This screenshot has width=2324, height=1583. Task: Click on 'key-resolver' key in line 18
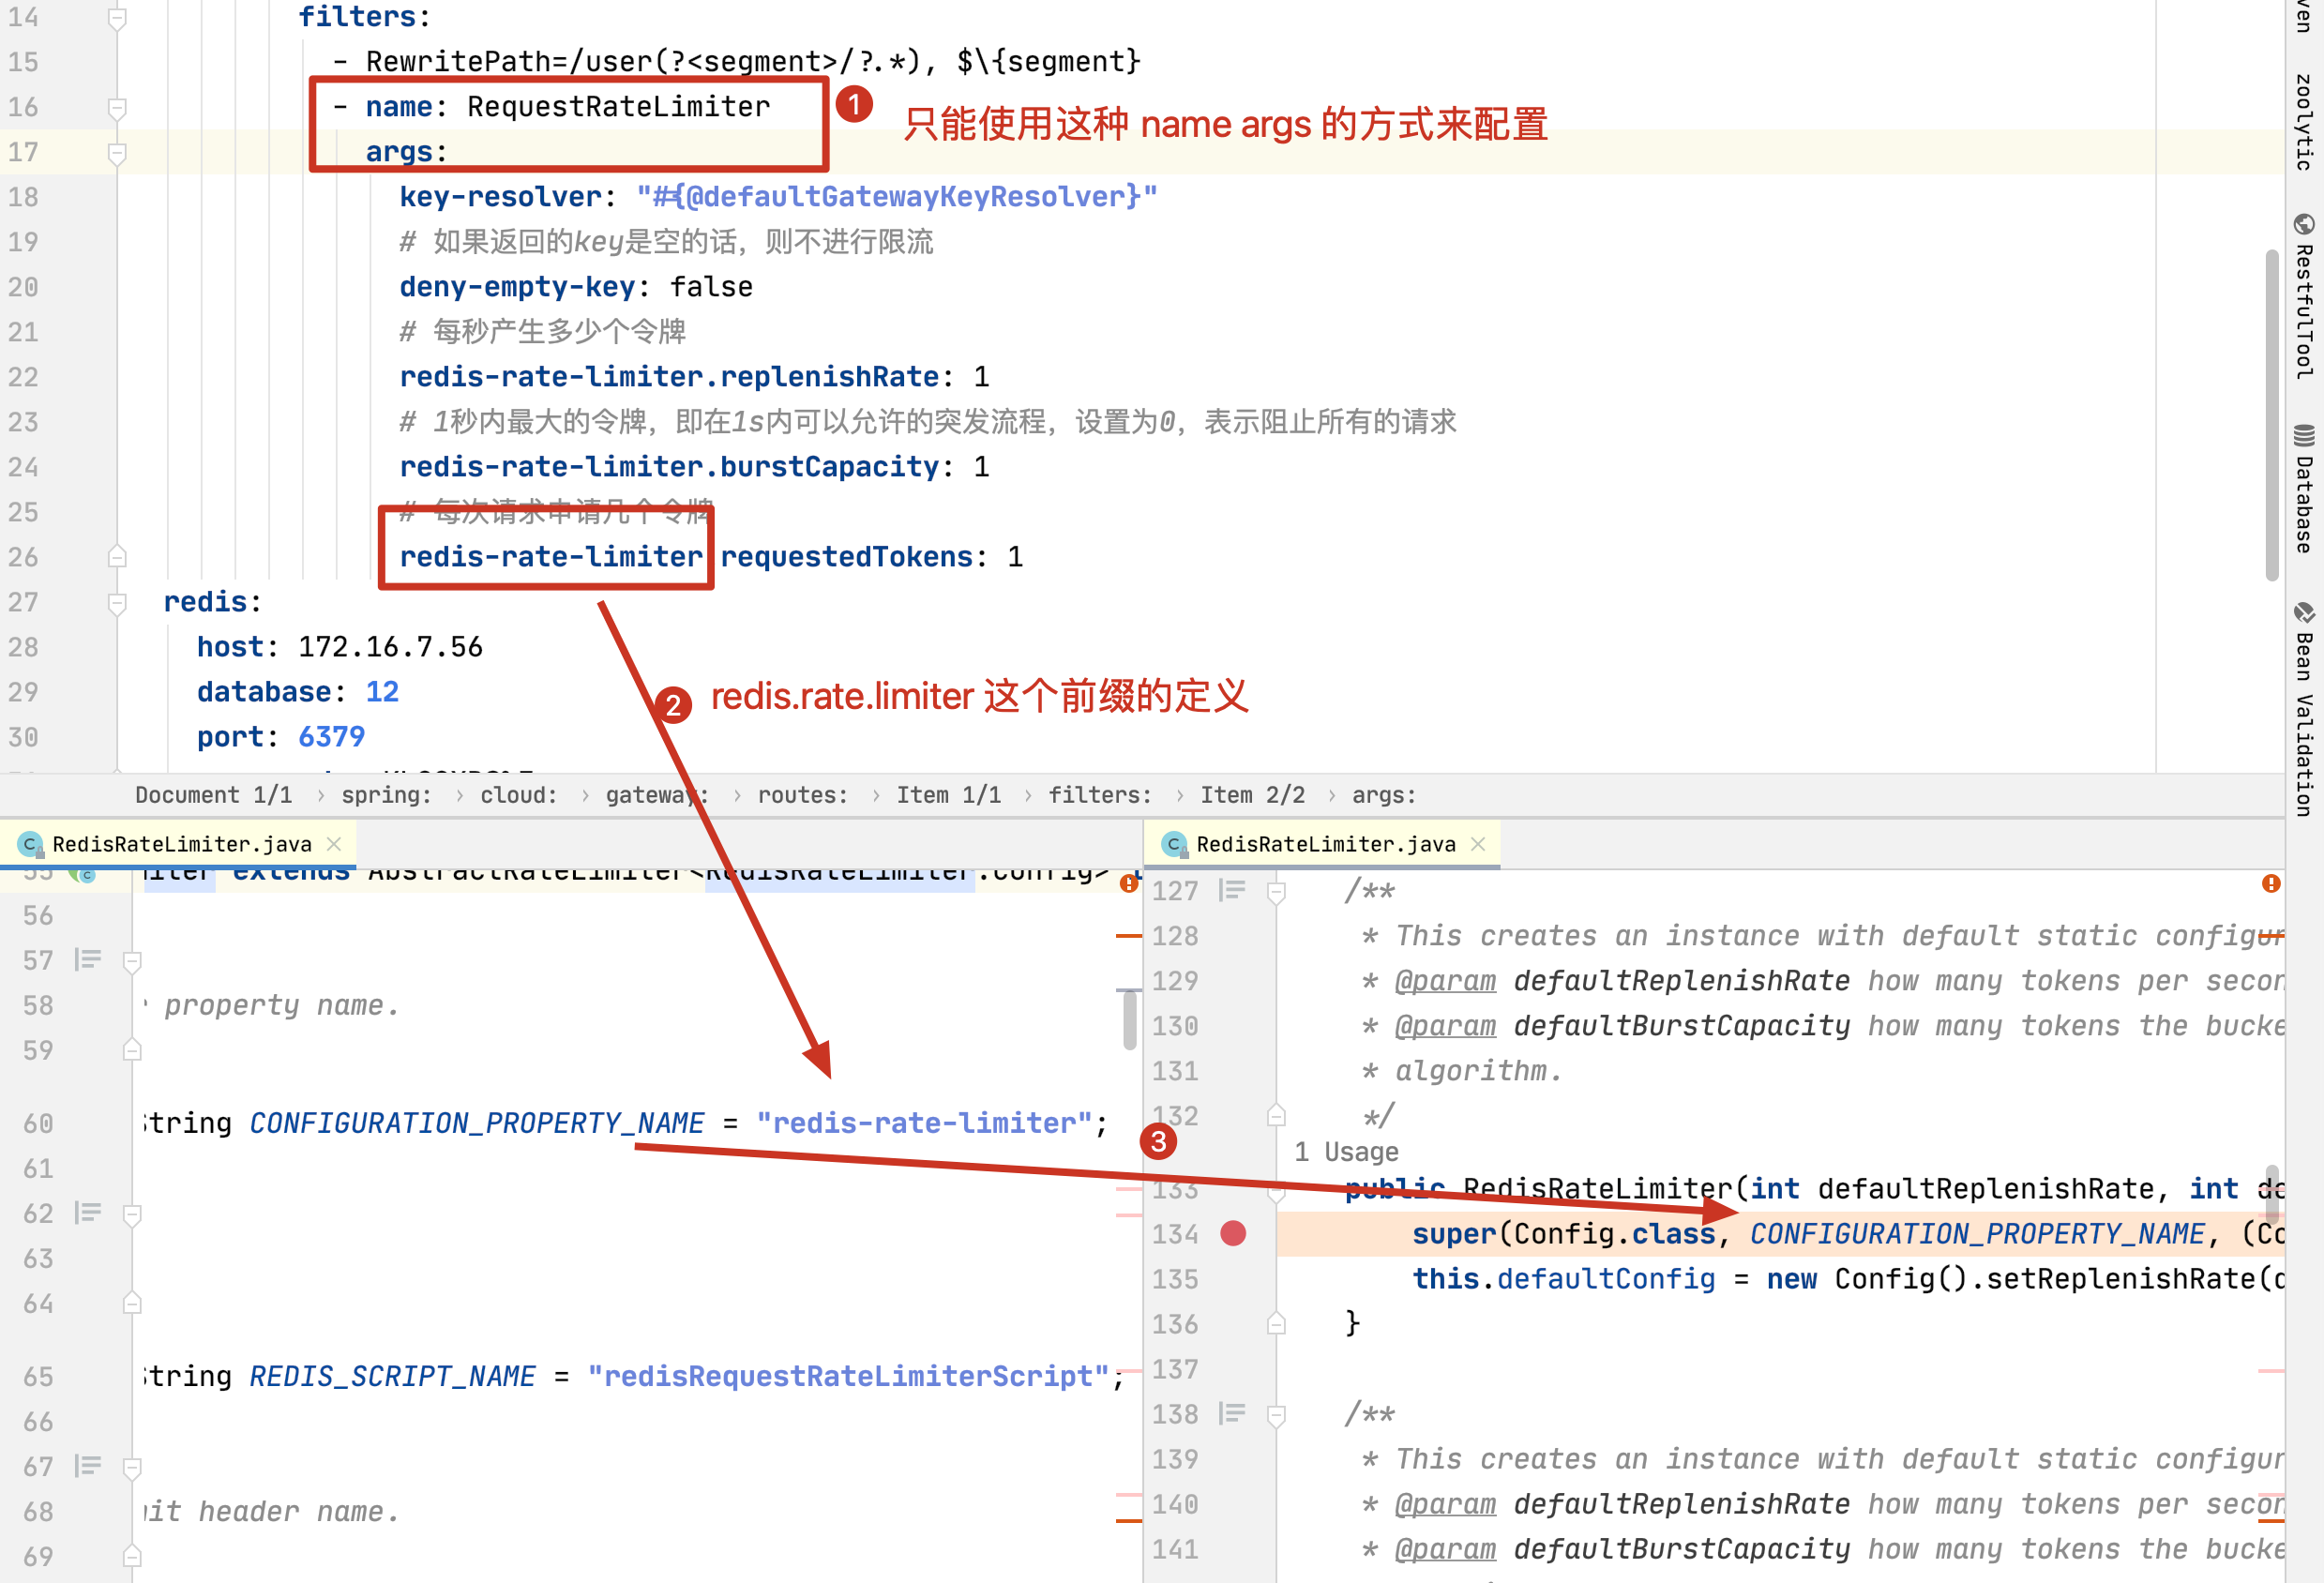[x=501, y=197]
